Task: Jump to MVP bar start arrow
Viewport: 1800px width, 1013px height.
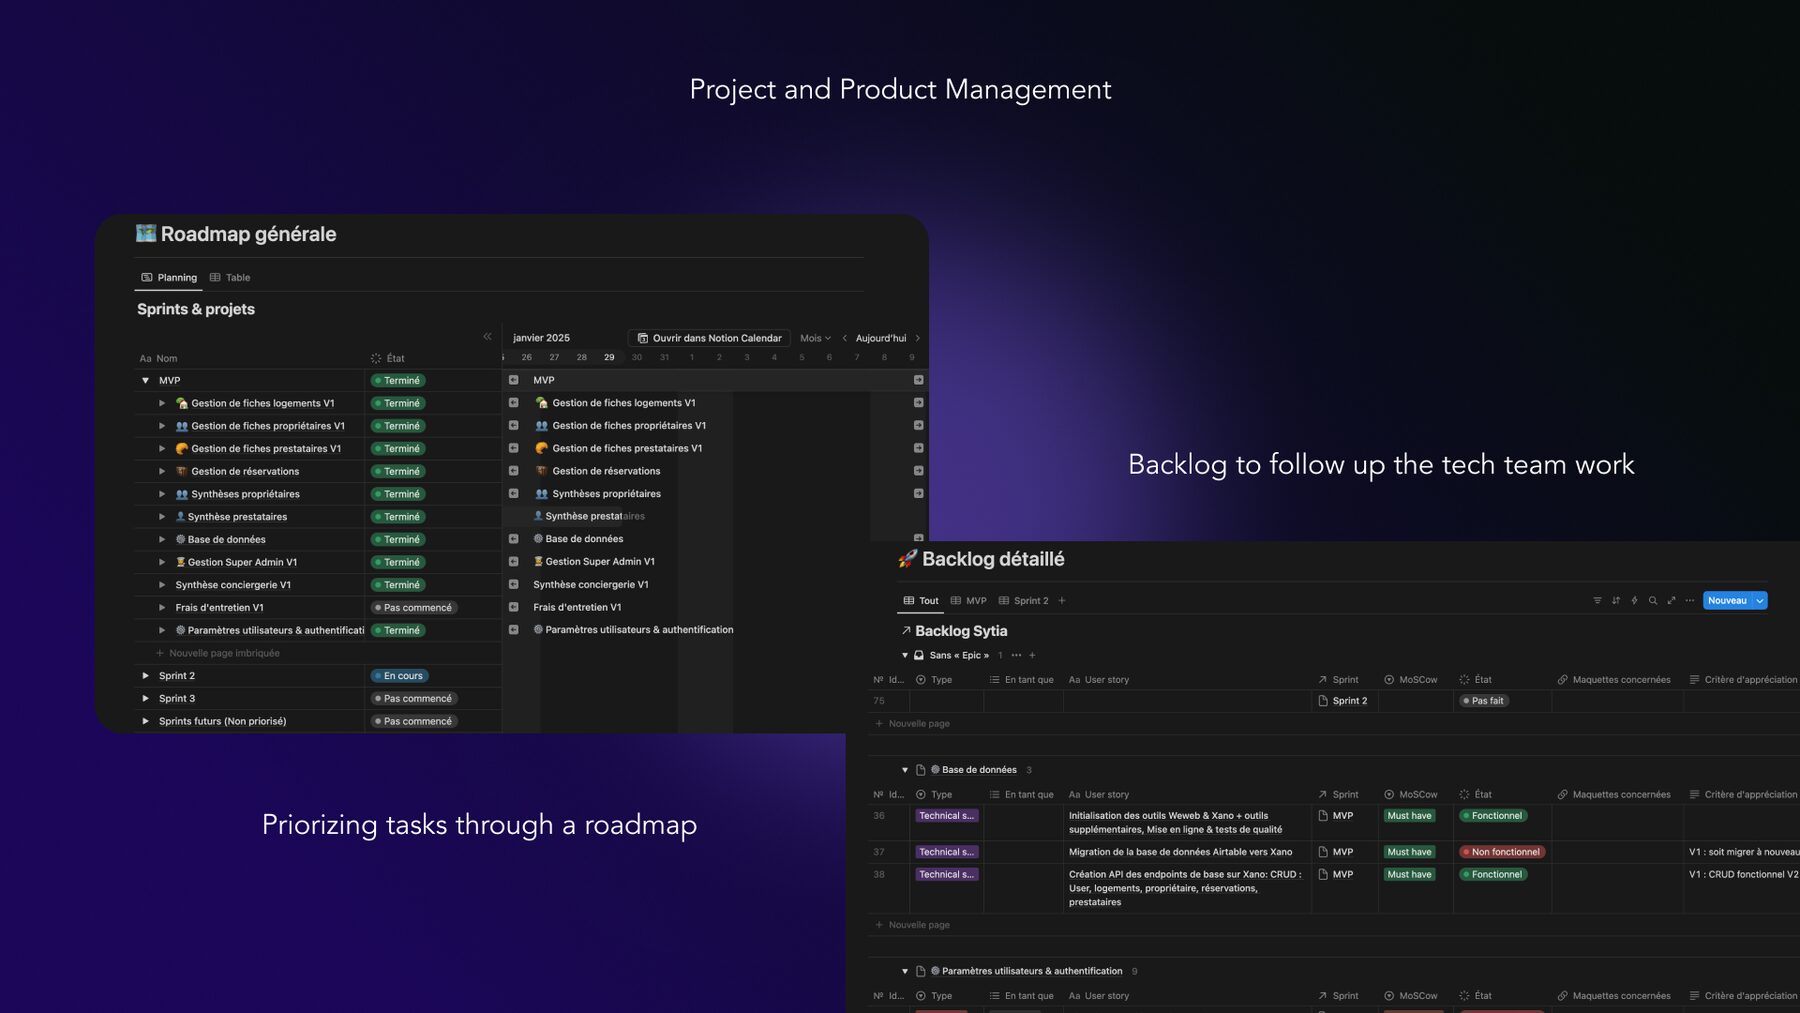Action: tap(513, 380)
